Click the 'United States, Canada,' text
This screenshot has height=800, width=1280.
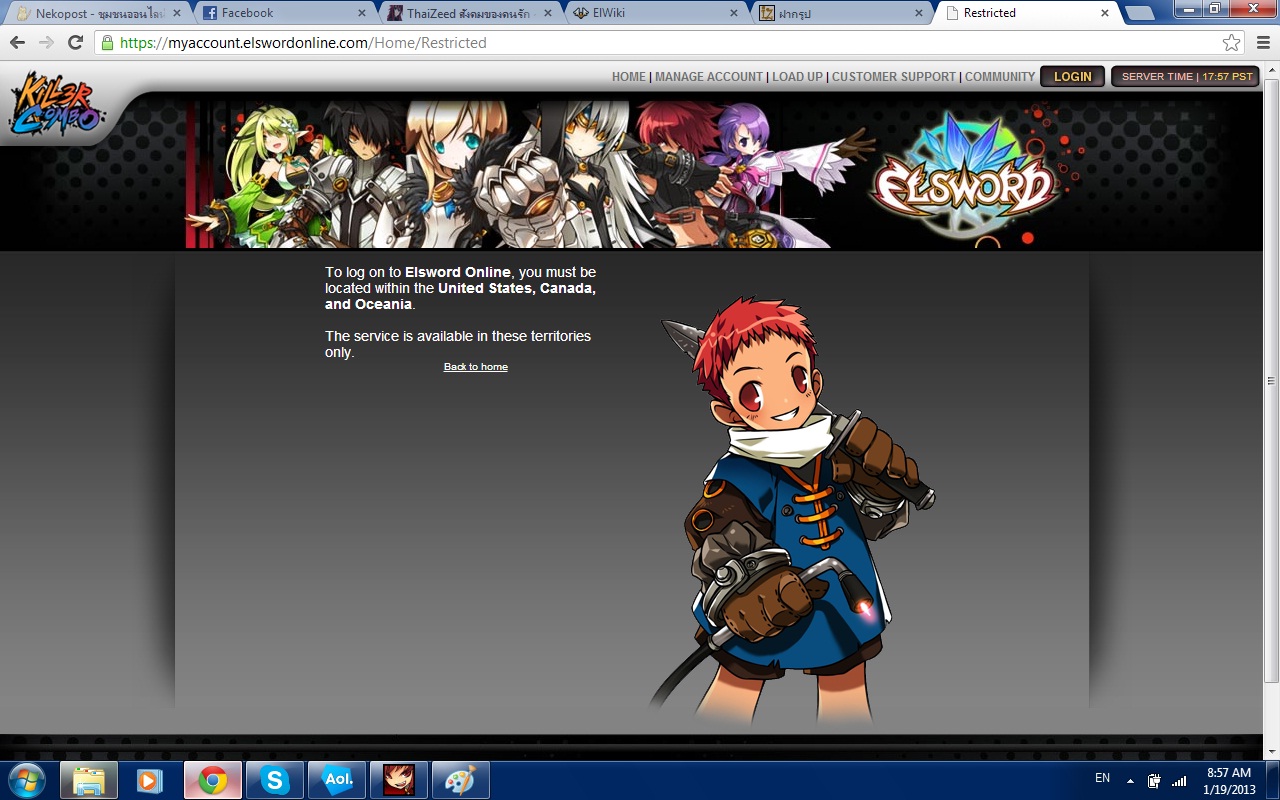(517, 288)
